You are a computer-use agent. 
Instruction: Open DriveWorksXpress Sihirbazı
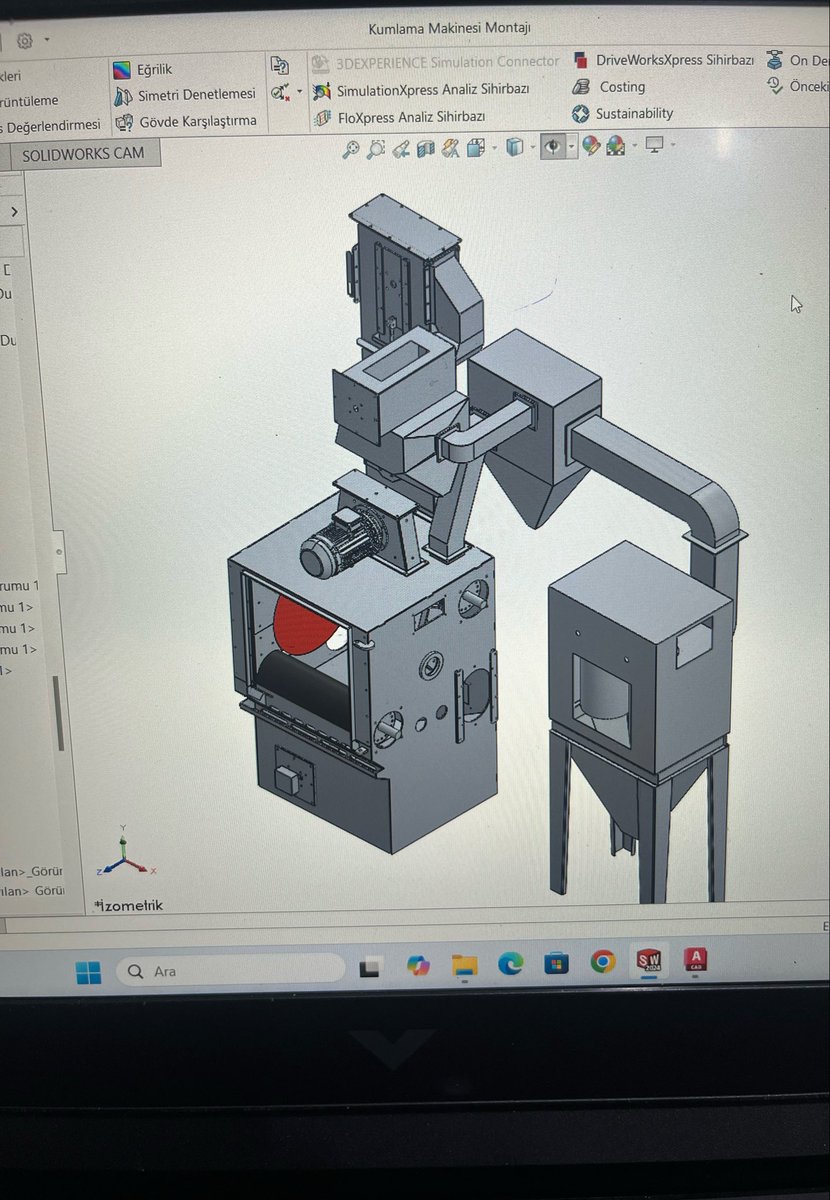coord(662,60)
